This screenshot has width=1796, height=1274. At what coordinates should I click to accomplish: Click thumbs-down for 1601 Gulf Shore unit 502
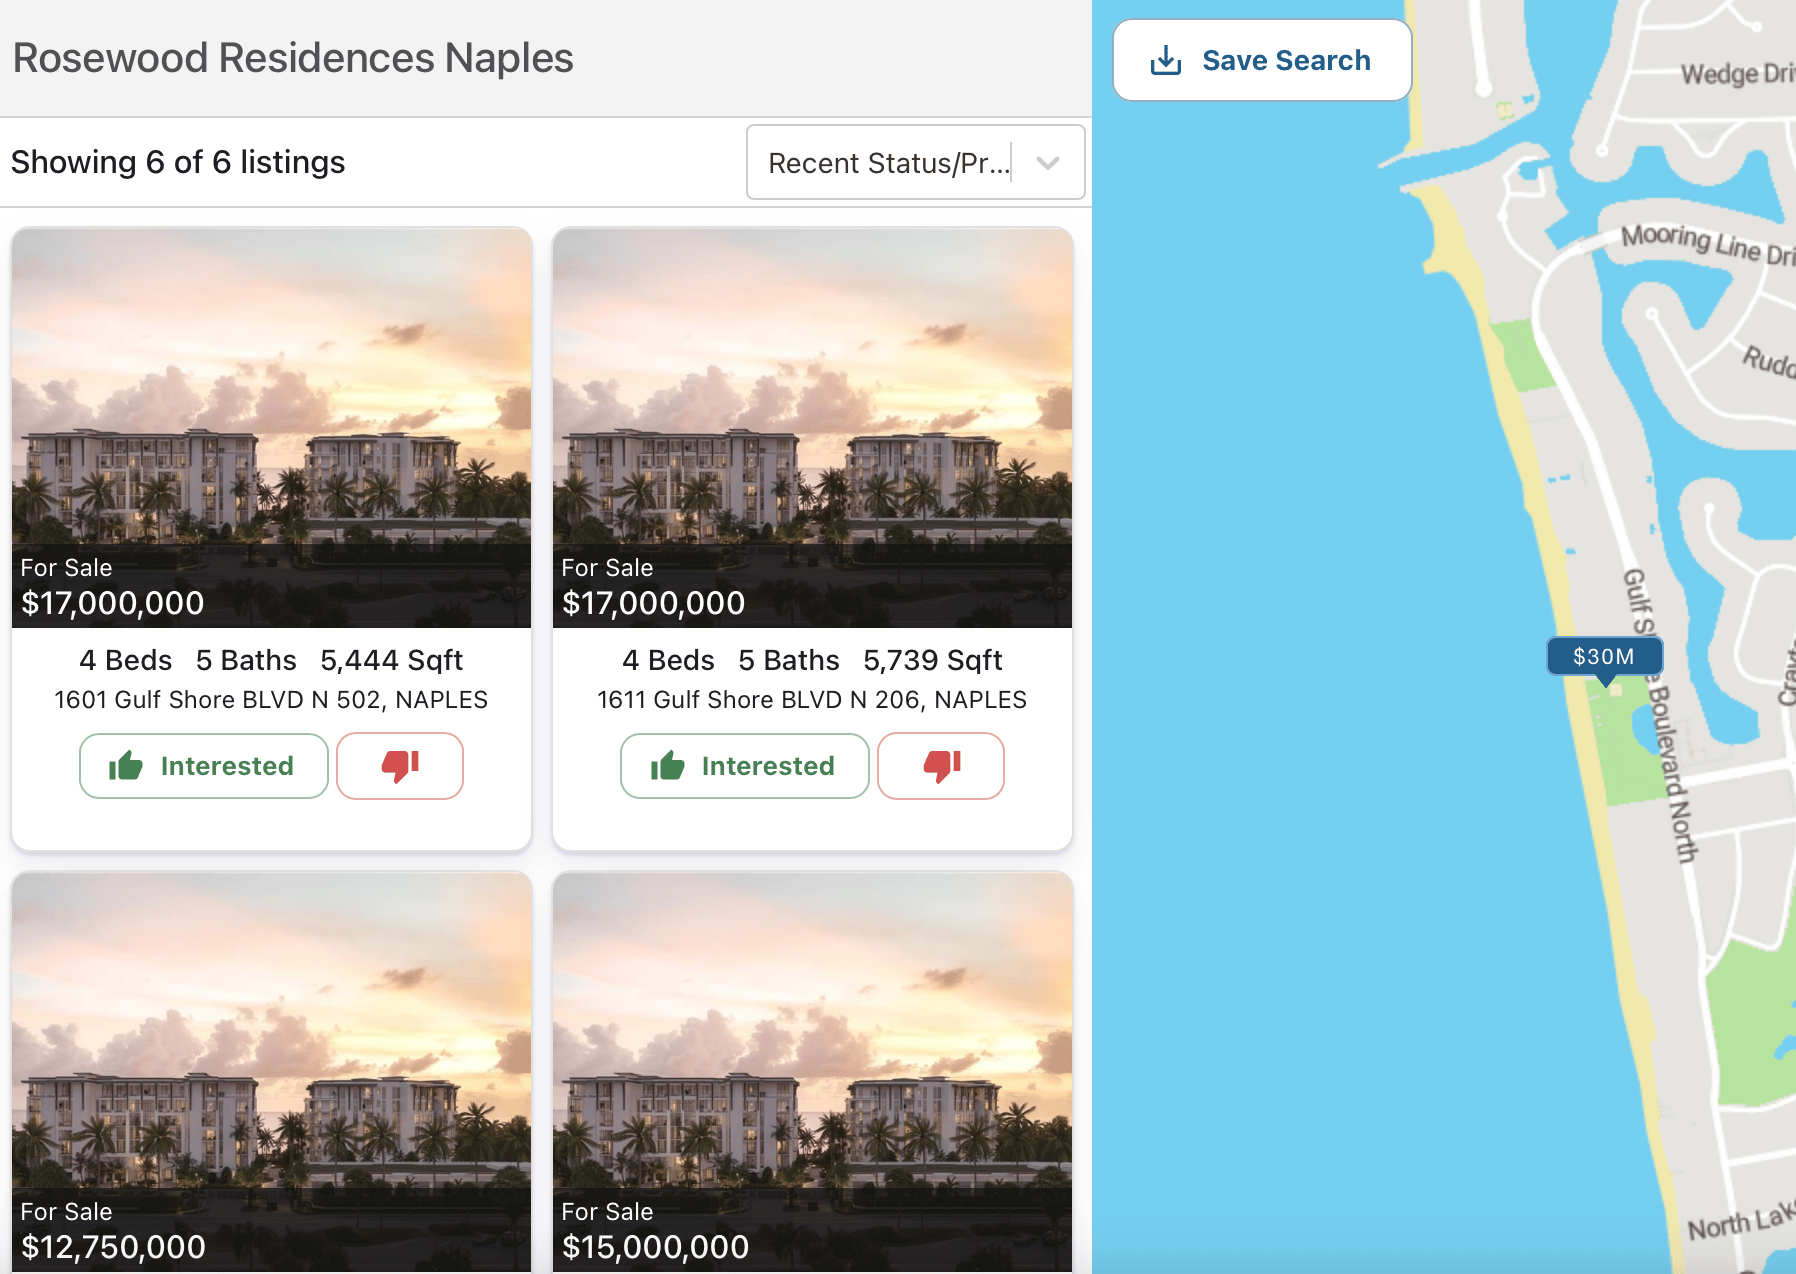point(400,766)
